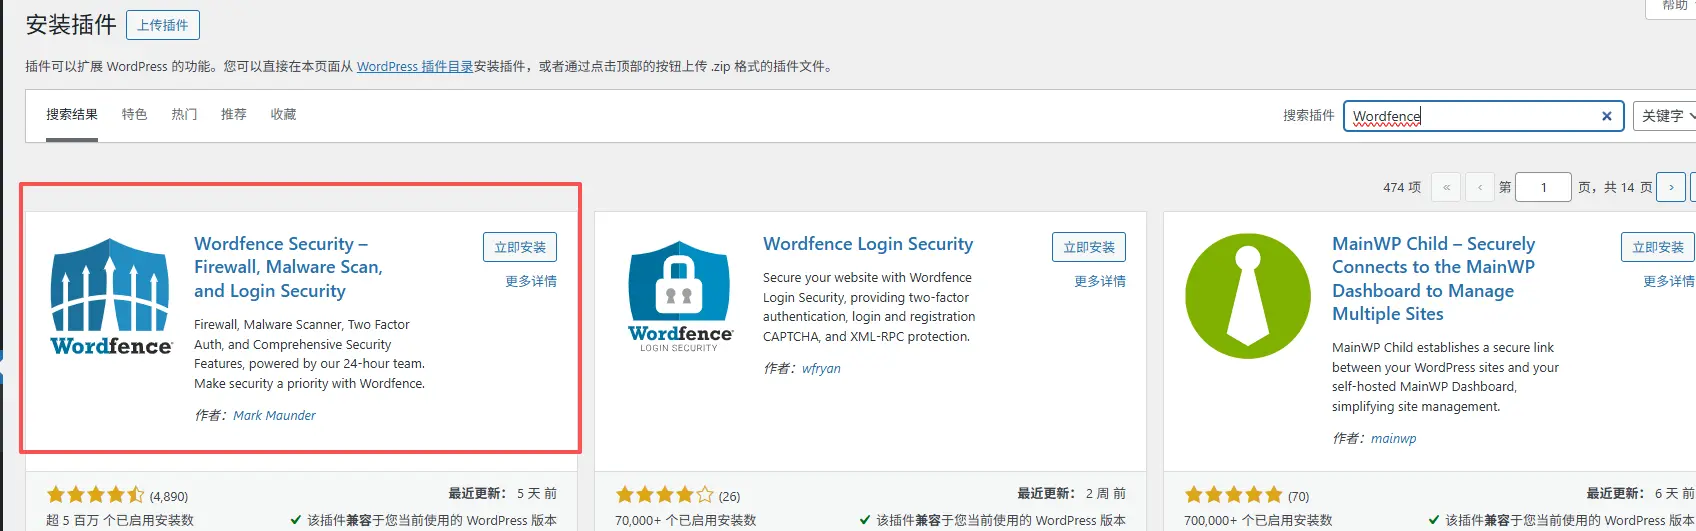The image size is (1696, 531).
Task: Open the Wordfence Login Security title link
Action: click(868, 244)
